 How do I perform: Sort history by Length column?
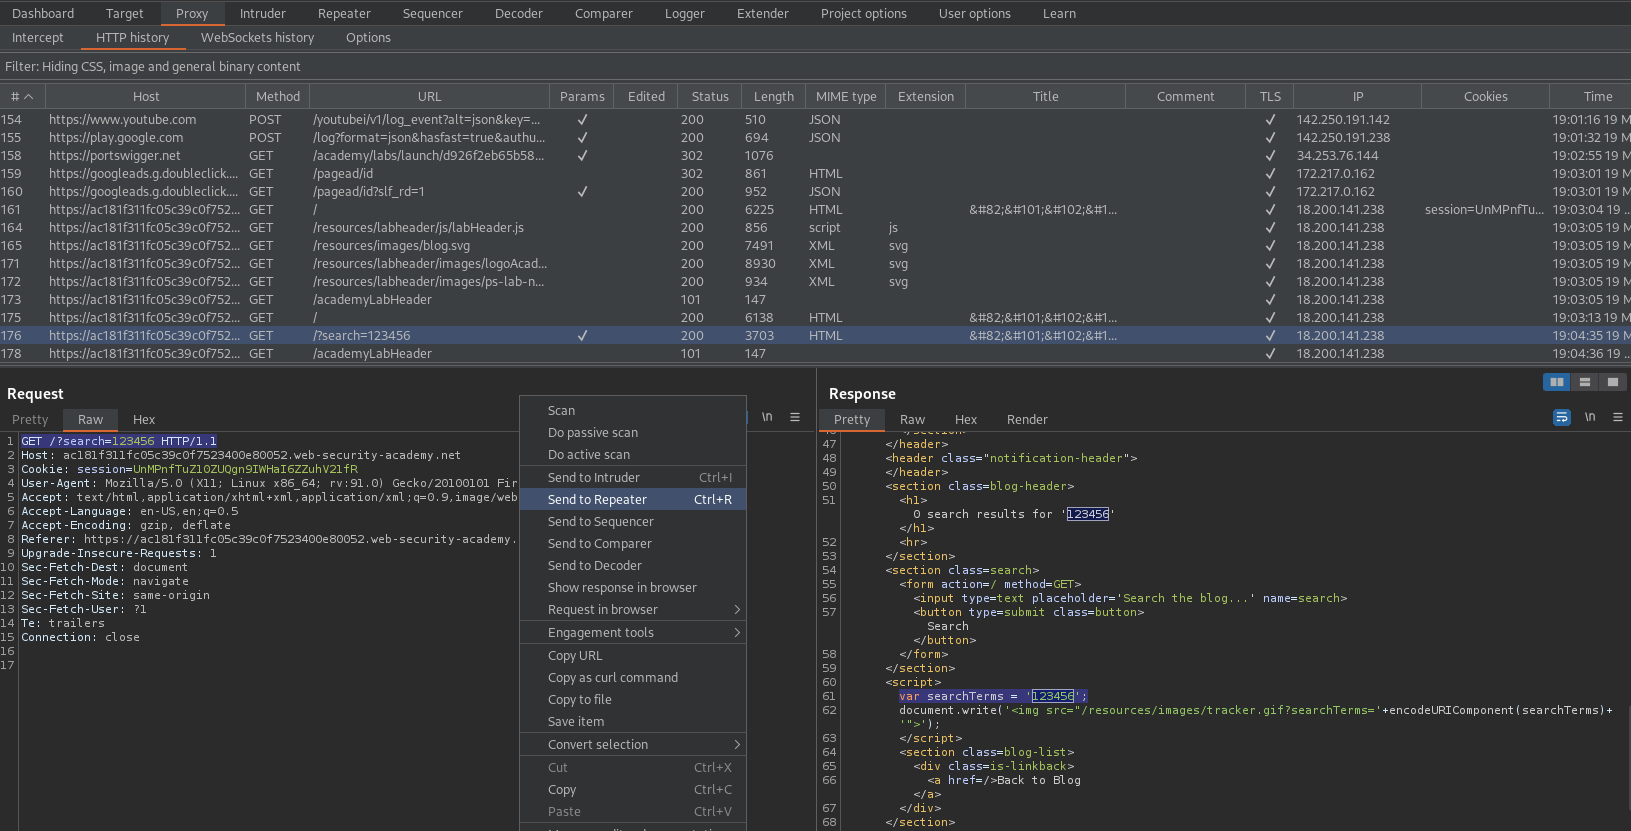(x=773, y=96)
